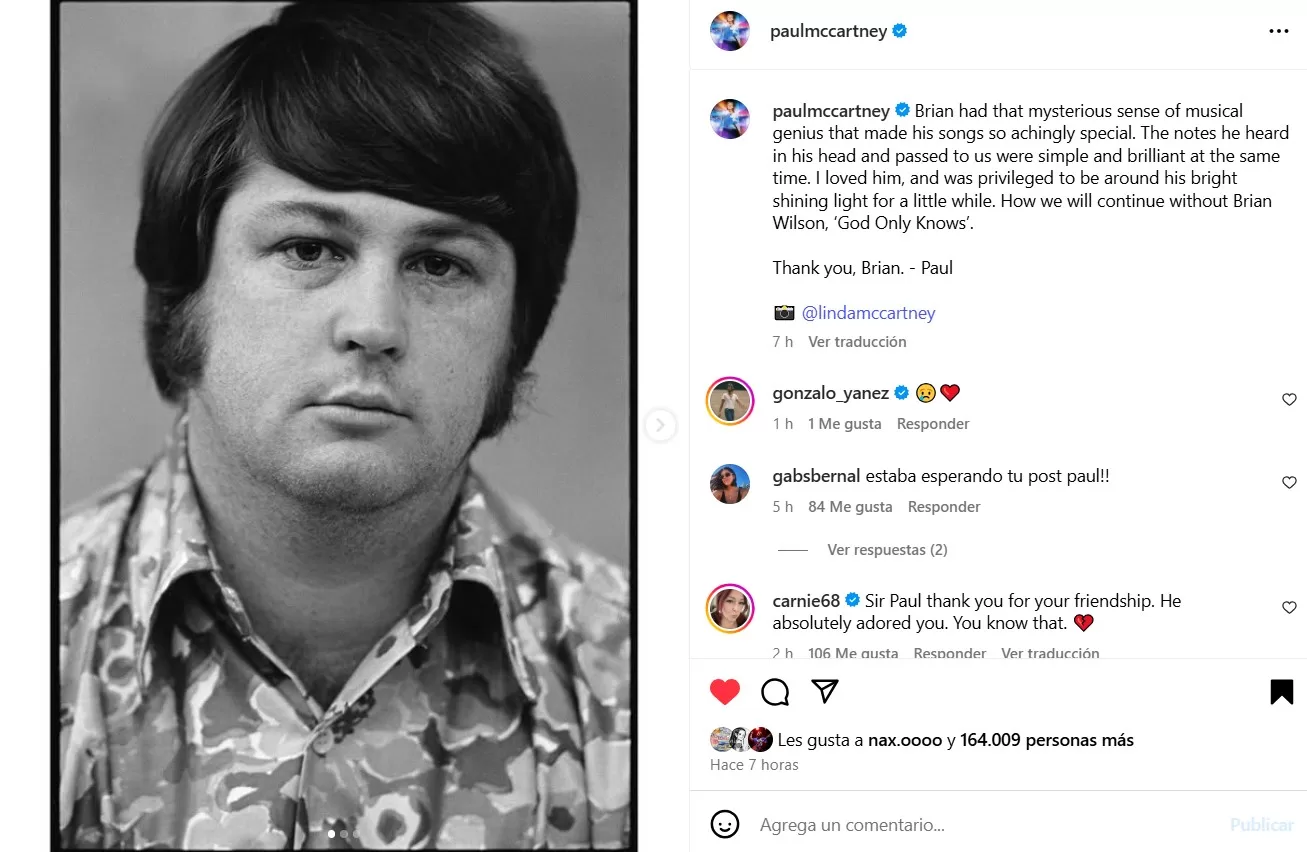Toggle the saved bookmark icon
The height and width of the screenshot is (852, 1307).
[1281, 691]
